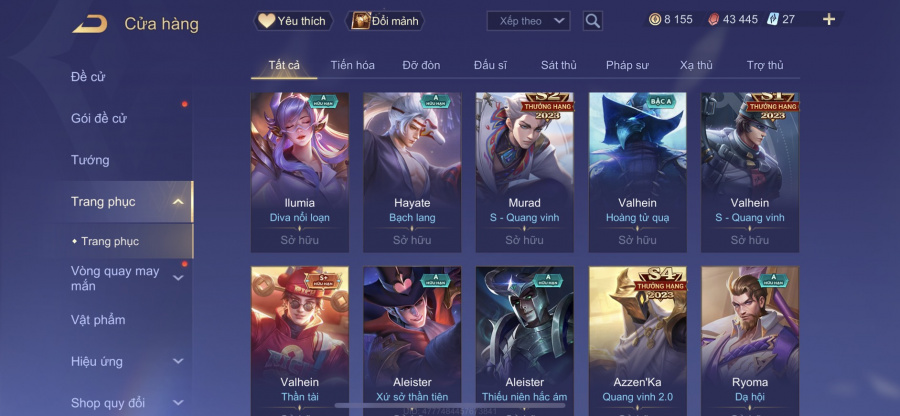The width and height of the screenshot is (900, 416).
Task: Tap the golden back arrow icon
Action: tap(90, 24)
